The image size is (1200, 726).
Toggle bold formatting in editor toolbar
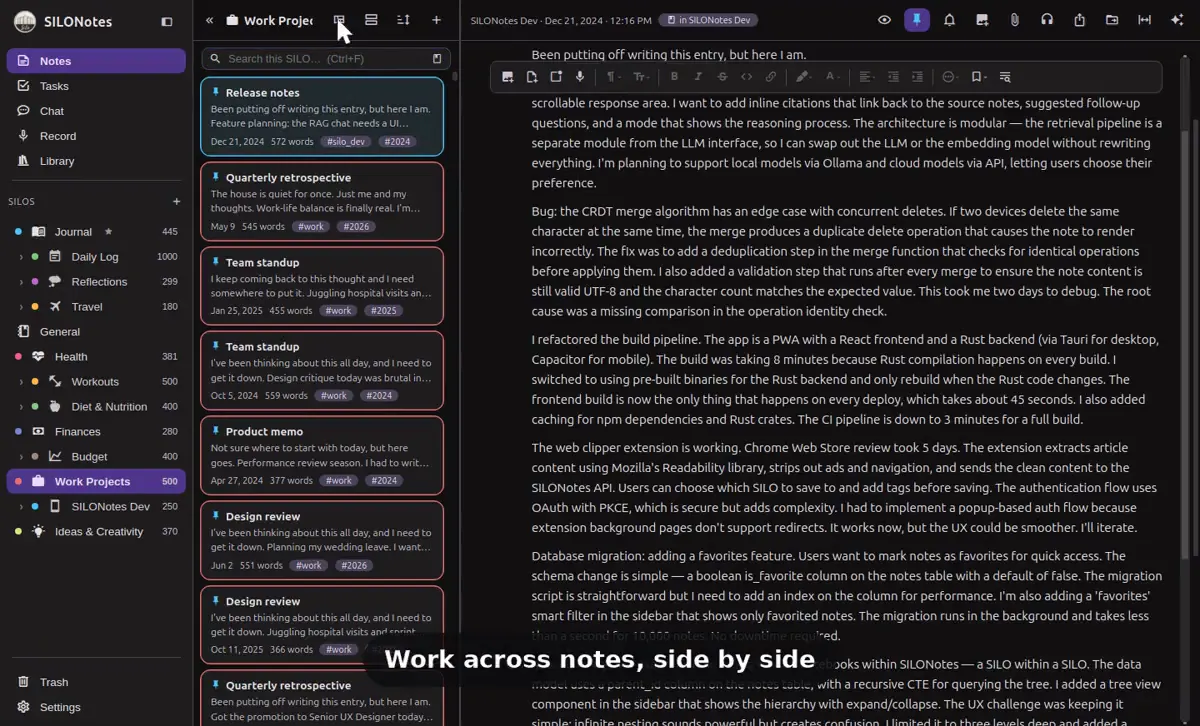[674, 76]
